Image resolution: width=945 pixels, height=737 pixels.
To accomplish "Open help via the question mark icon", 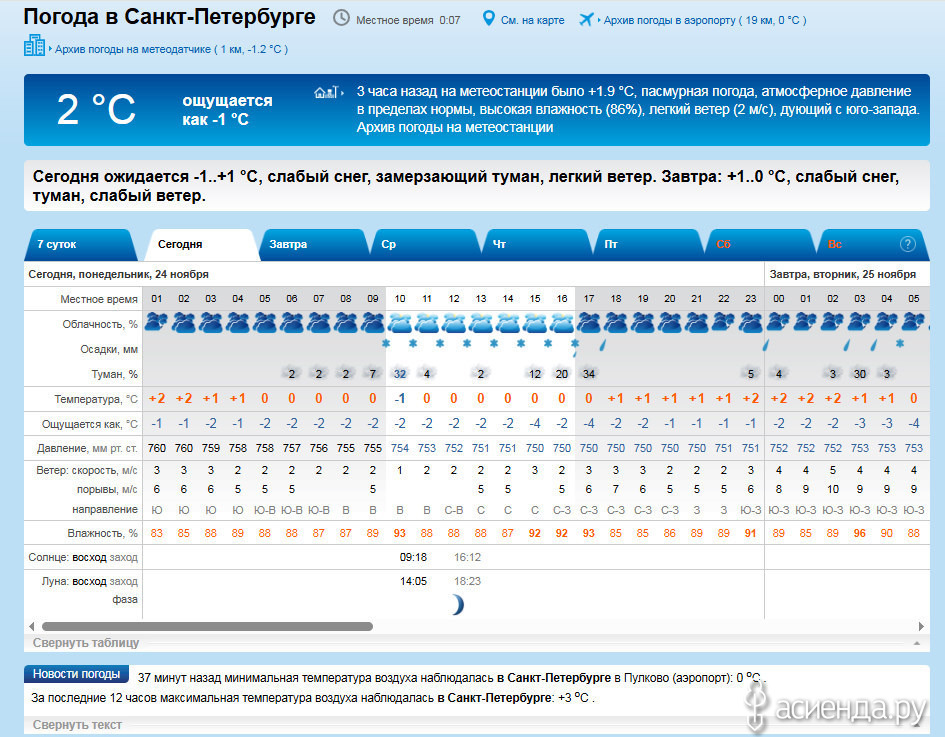I will [x=908, y=243].
